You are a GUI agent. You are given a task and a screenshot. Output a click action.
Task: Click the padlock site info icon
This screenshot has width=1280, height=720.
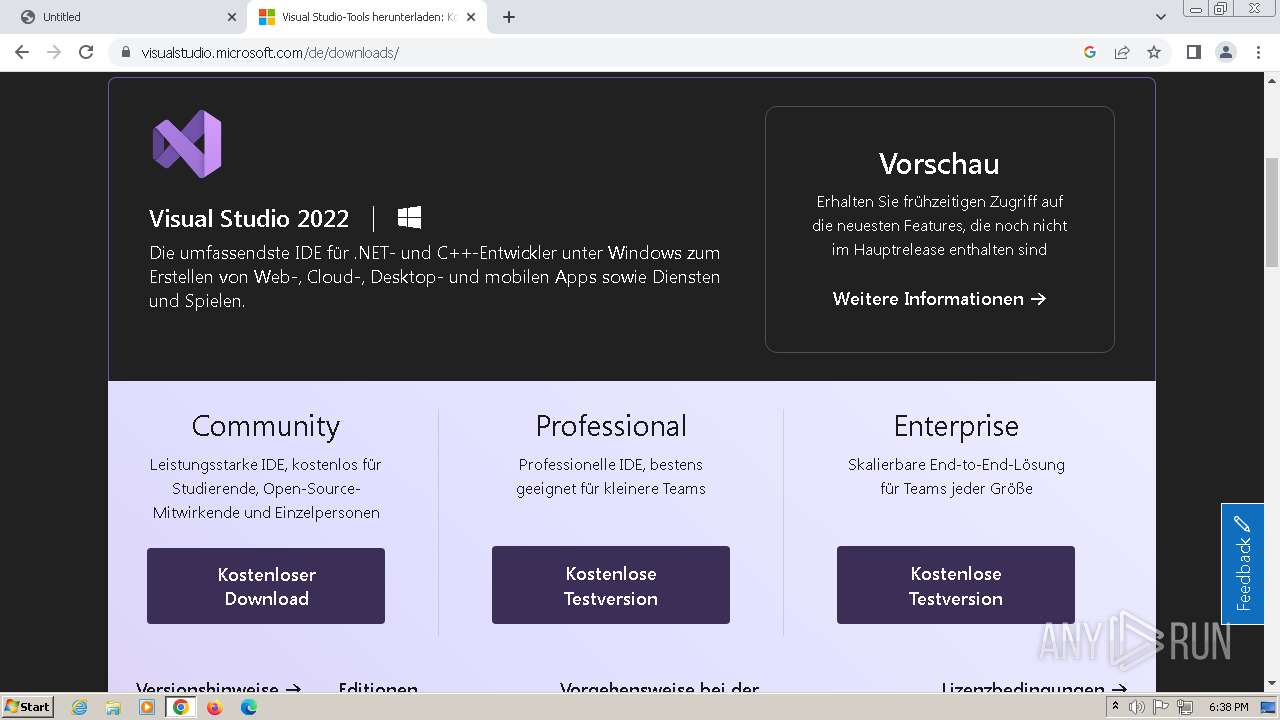[126, 52]
